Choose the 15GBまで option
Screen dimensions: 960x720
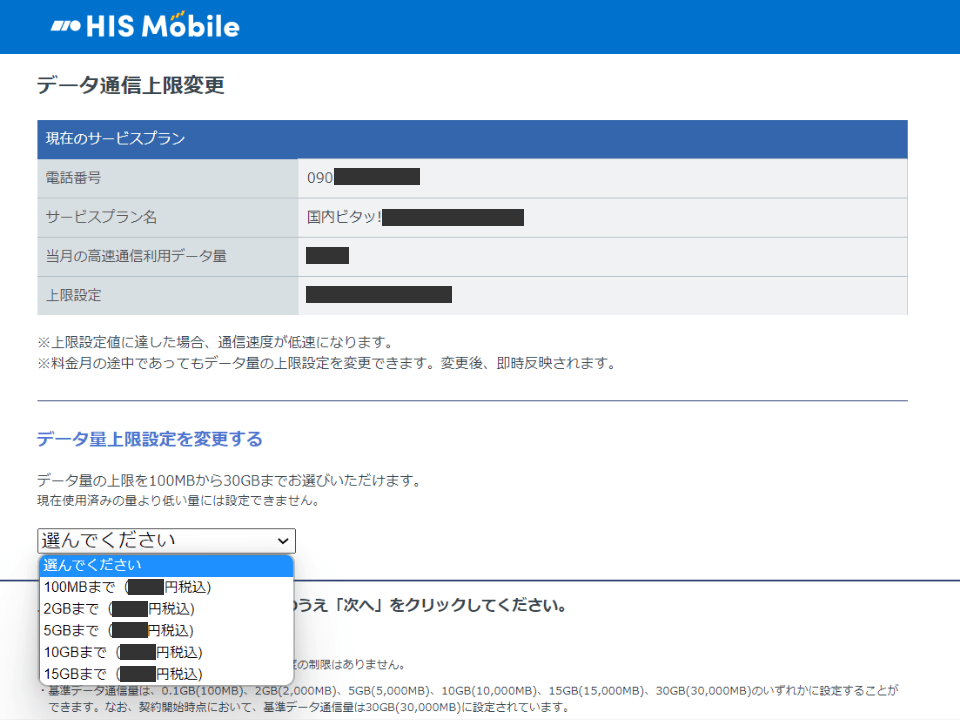click(167, 674)
